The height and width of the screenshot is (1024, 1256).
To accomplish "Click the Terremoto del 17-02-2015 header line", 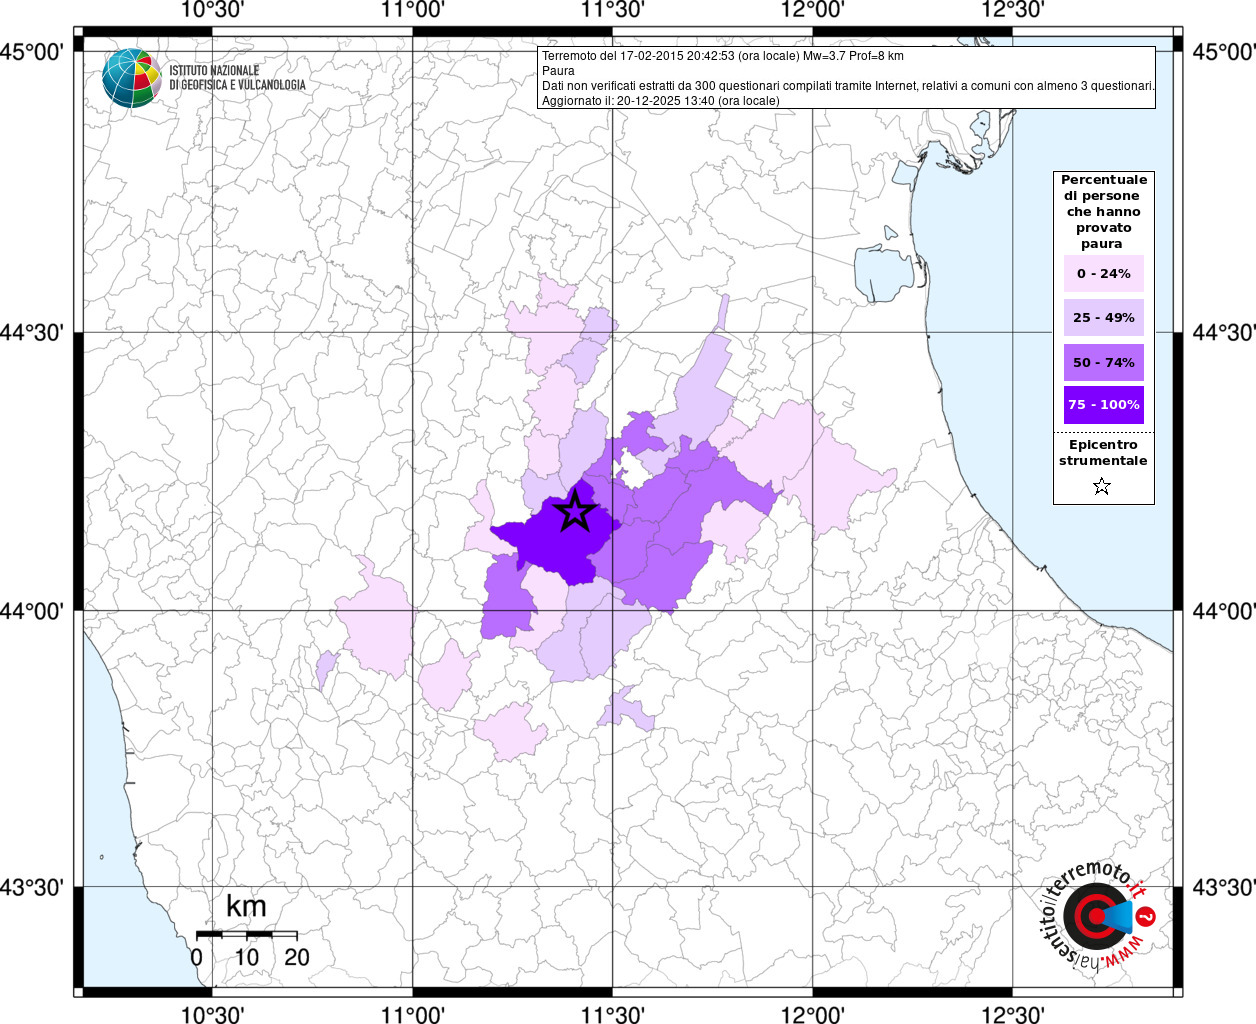I will coord(722,56).
